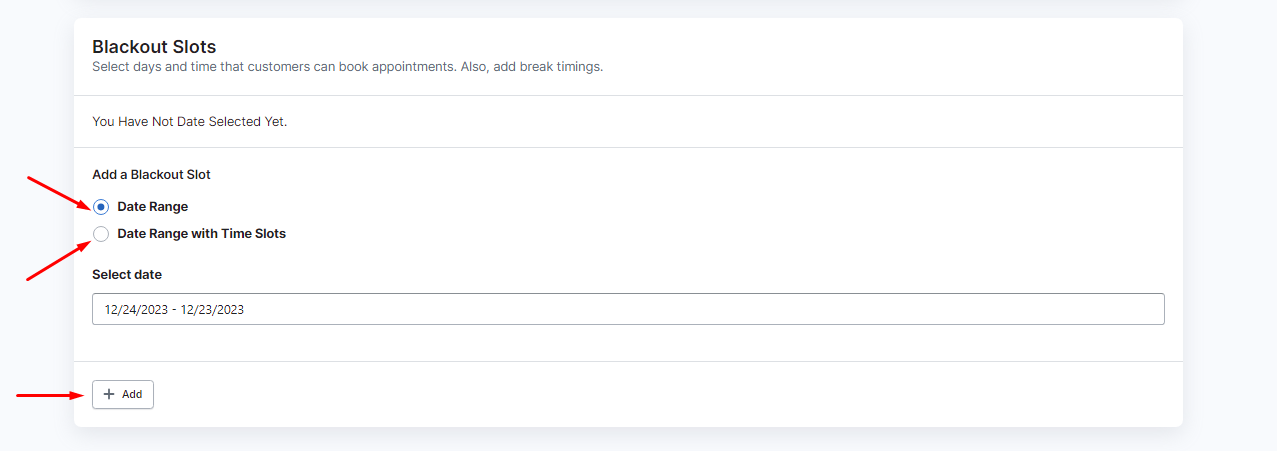
Task: Click the "Date Range" label text
Action: [x=153, y=207]
